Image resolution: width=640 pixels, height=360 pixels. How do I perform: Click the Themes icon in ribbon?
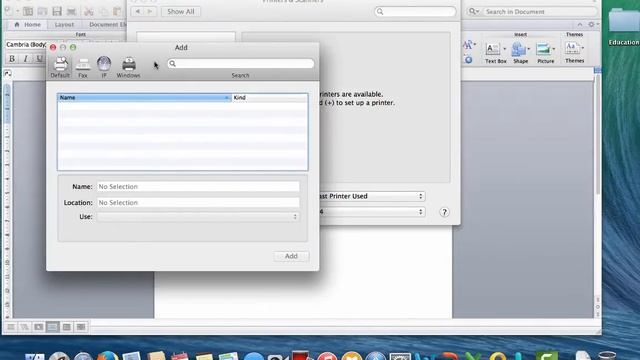572,48
